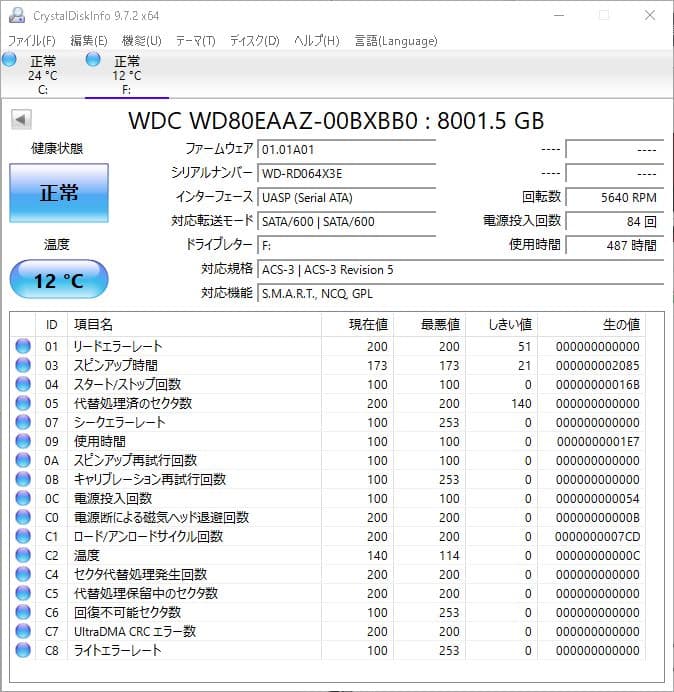Click the status icon for attribute 0B キャリブレーション再試行回数

(x=23, y=479)
